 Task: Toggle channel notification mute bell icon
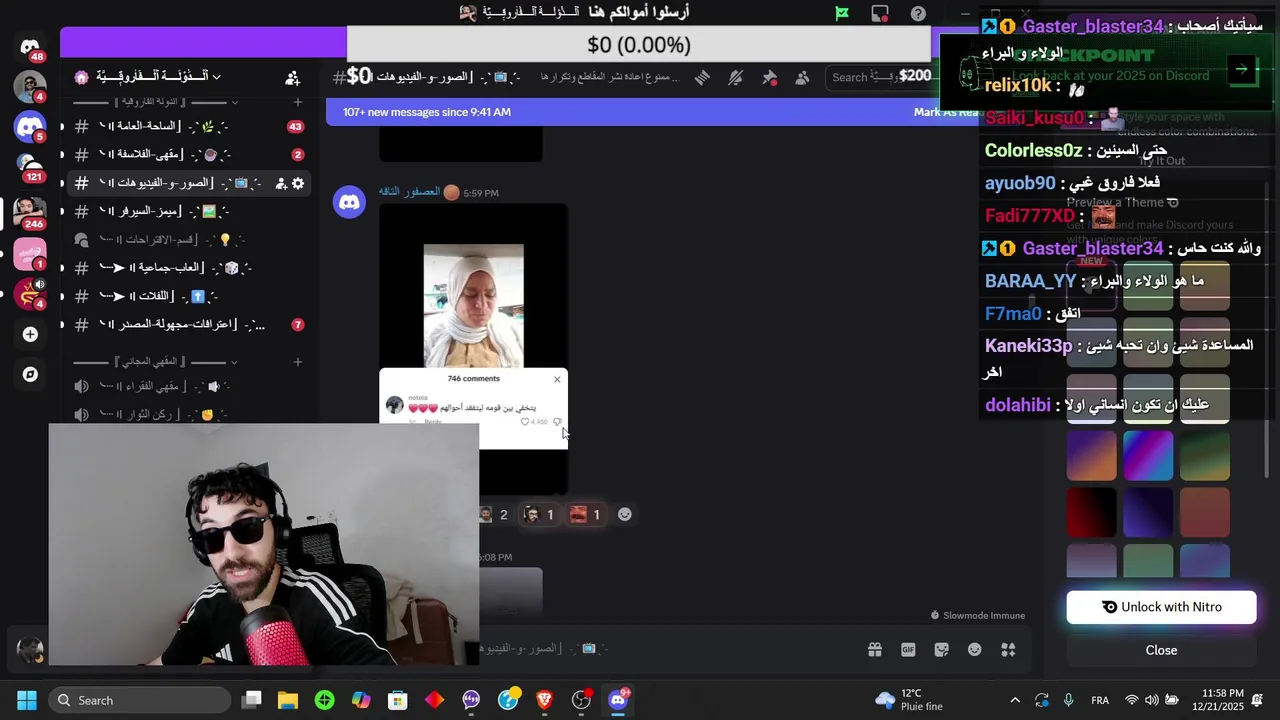point(736,77)
